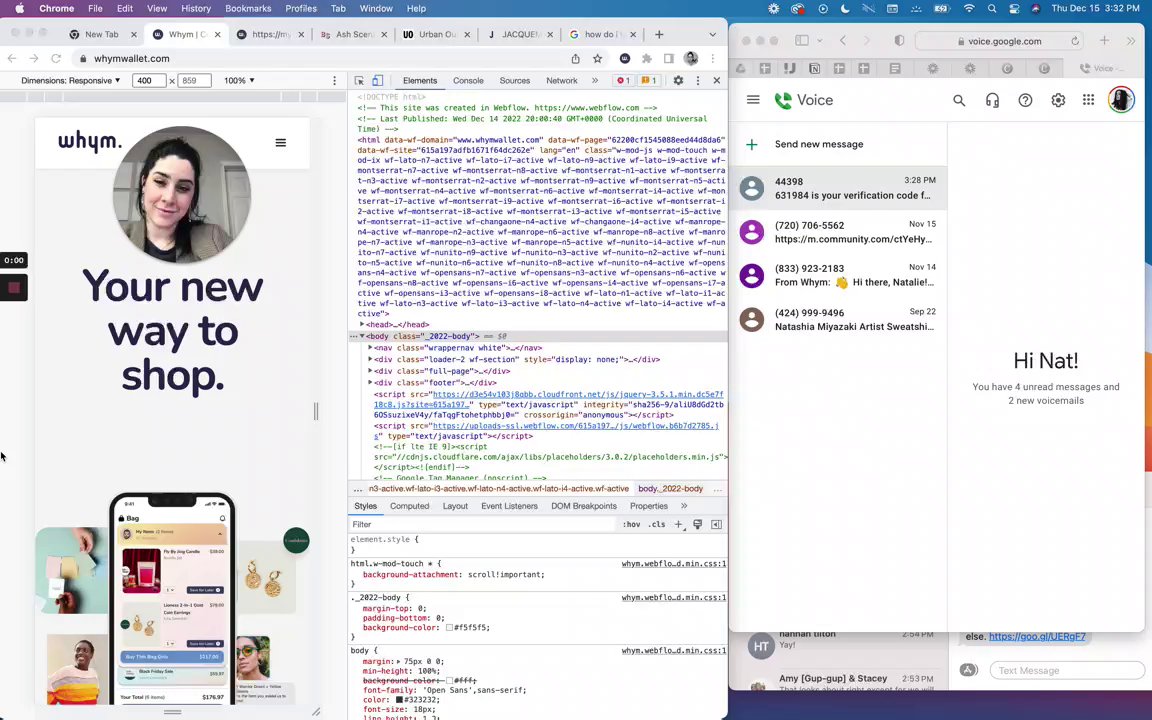The height and width of the screenshot is (720, 1152).
Task: Toggle computed styles sidebar icon
Action: pyautogui.click(x=716, y=525)
